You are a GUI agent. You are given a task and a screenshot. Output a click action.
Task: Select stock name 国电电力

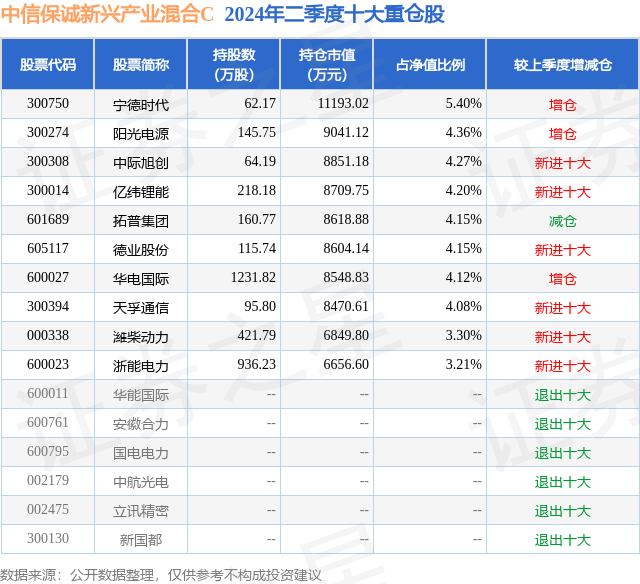pos(141,453)
